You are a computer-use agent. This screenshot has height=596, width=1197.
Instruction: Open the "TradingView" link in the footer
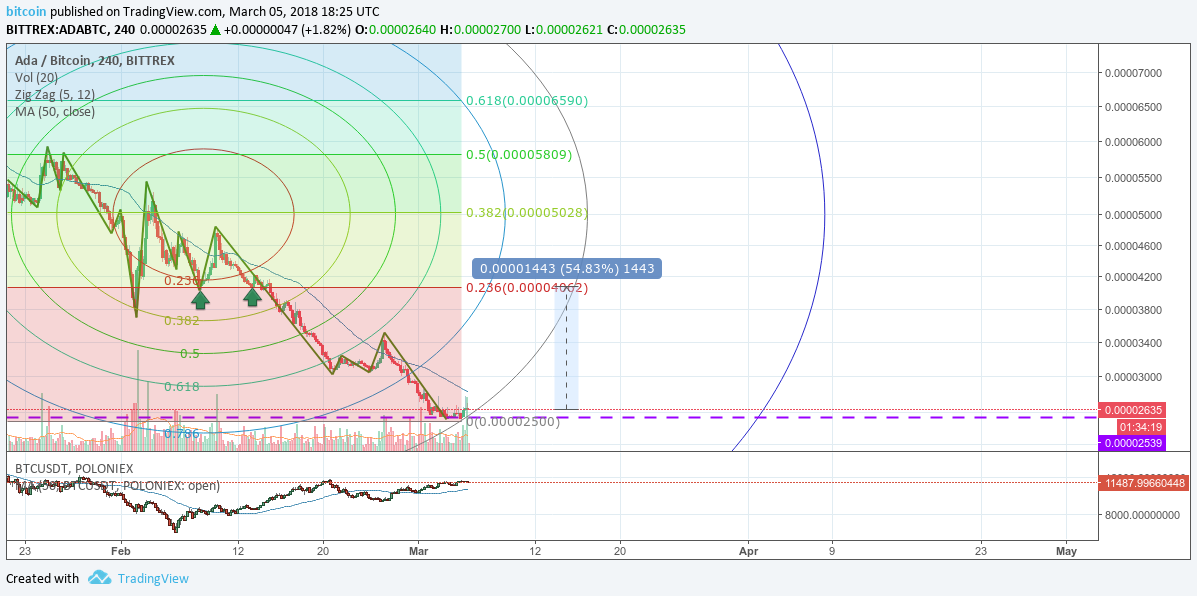[x=152, y=578]
